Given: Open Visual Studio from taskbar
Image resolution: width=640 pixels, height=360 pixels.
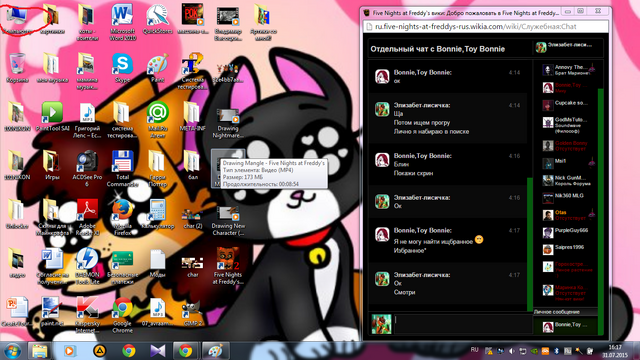Looking at the screenshot, I should [158, 351].
